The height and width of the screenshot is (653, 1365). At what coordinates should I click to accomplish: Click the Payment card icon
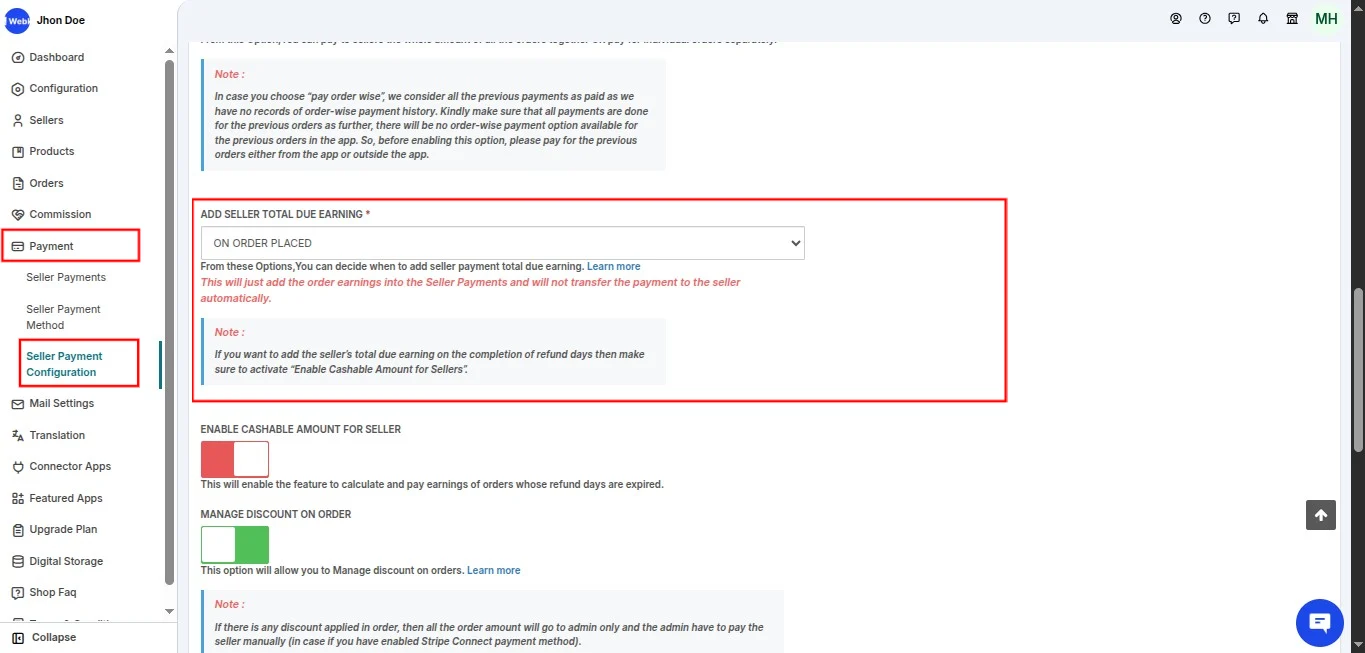18,246
